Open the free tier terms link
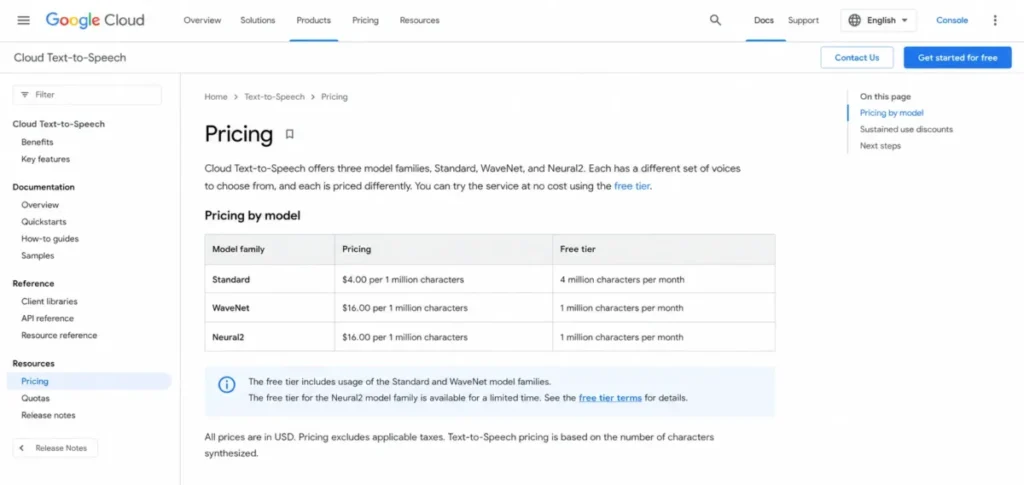Viewport: 1024px width, 485px height. coord(610,398)
